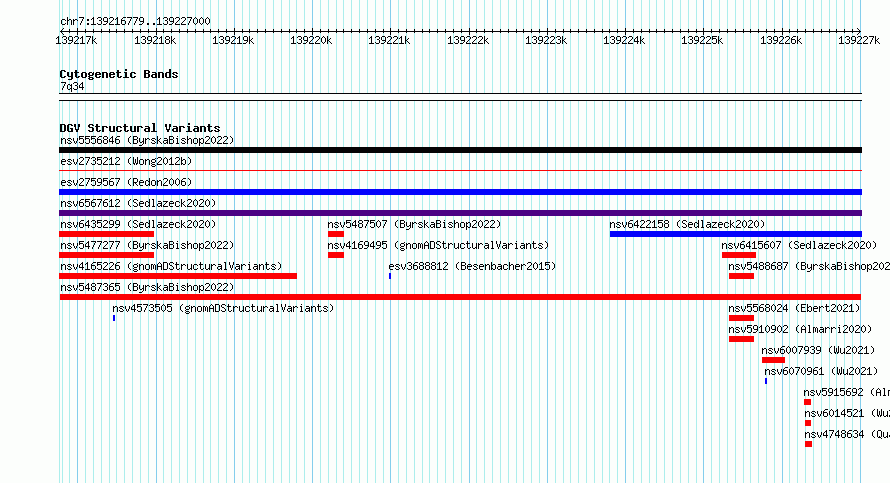Select the purple bar for nsv6567612

[x=460, y=213]
